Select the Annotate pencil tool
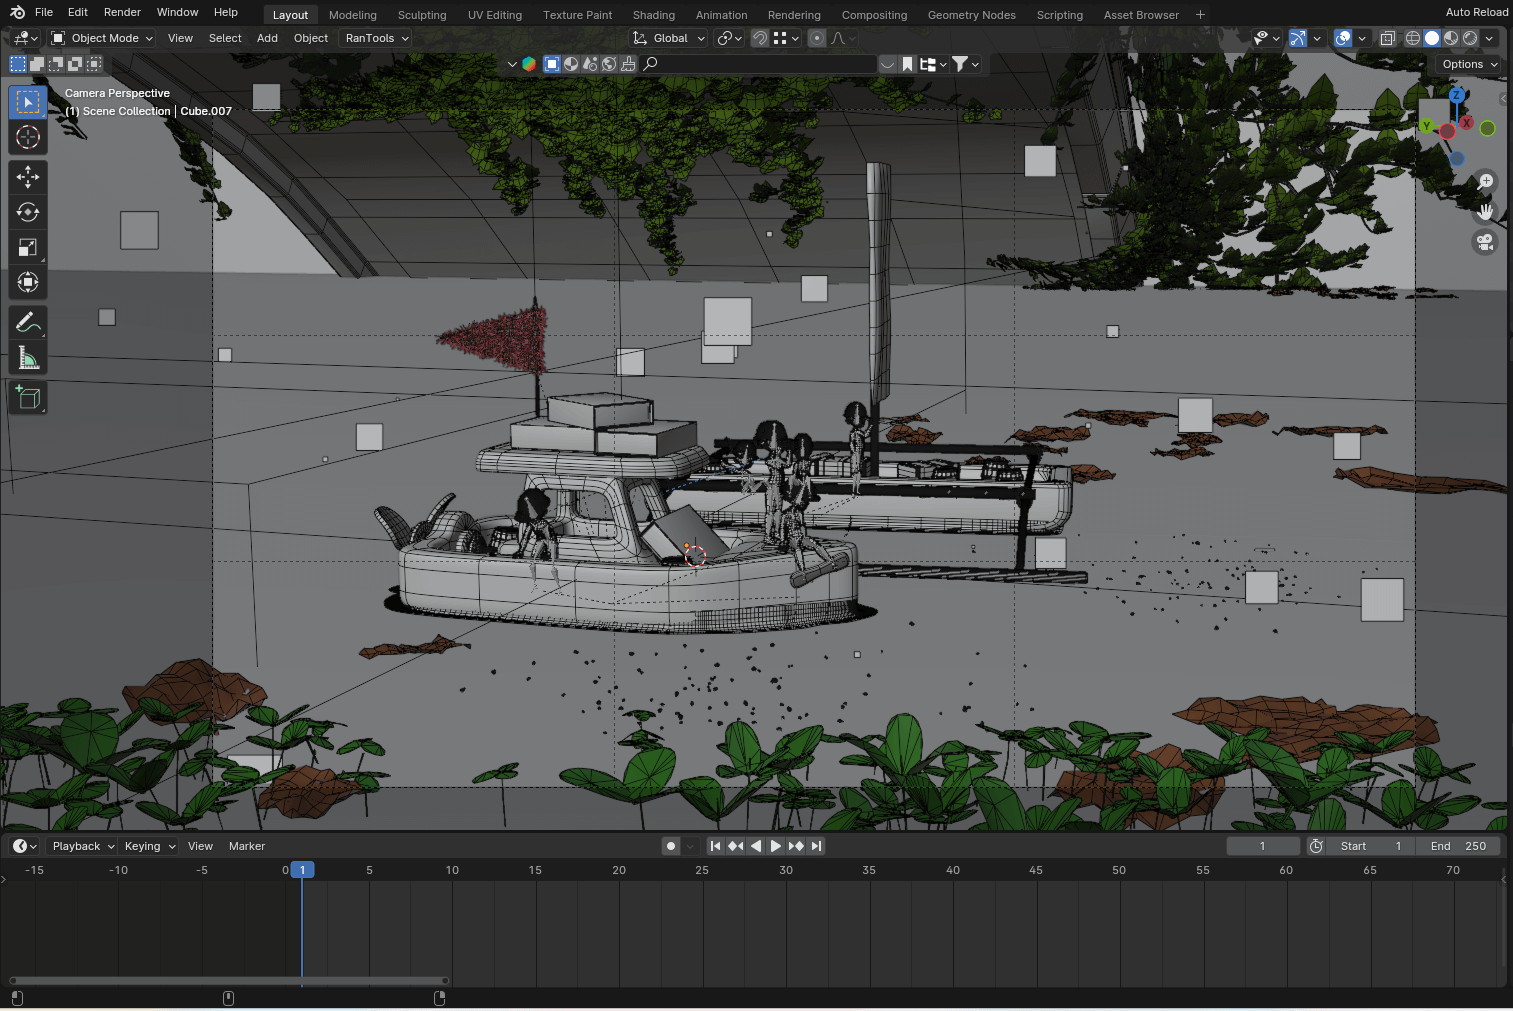 (x=28, y=322)
